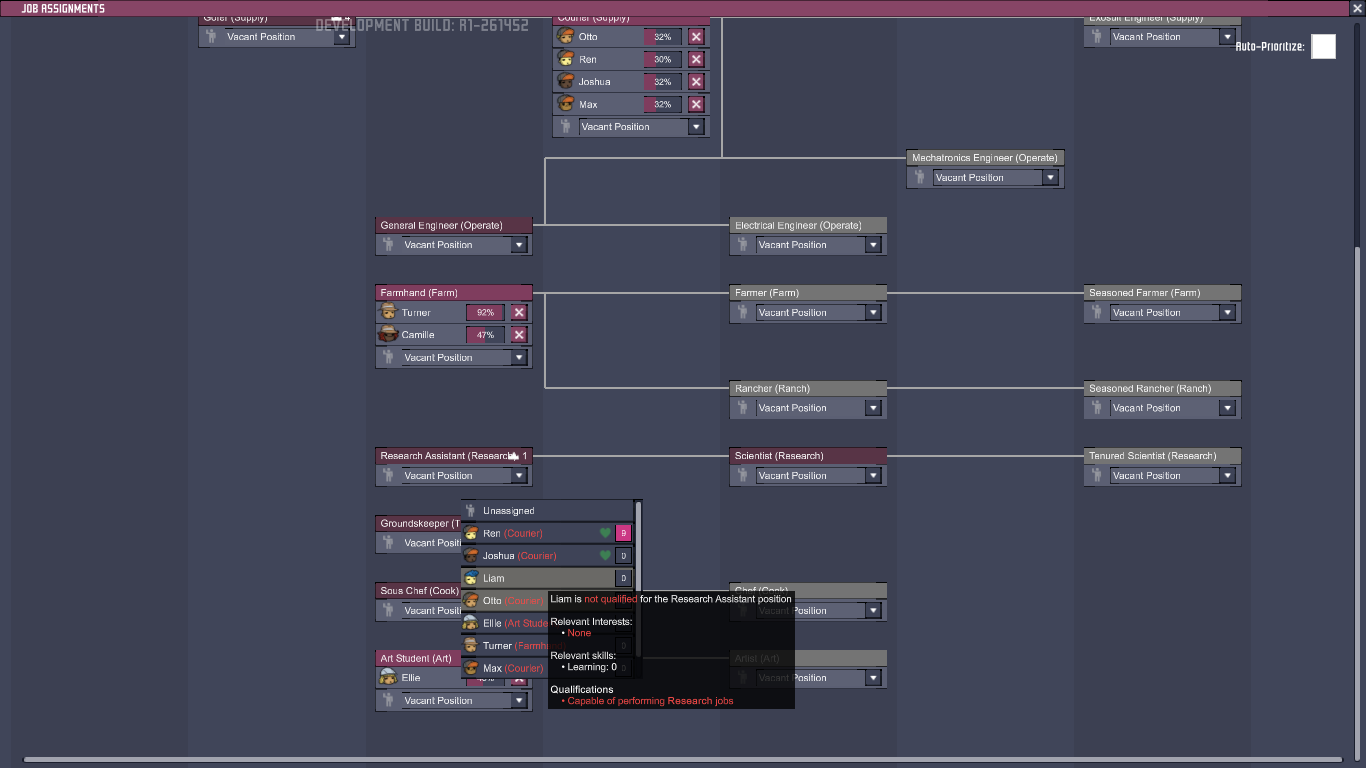Viewport: 1366px width, 768px height.
Task: Click the silhouette icon under Farmer (Farm)
Action: (742, 312)
